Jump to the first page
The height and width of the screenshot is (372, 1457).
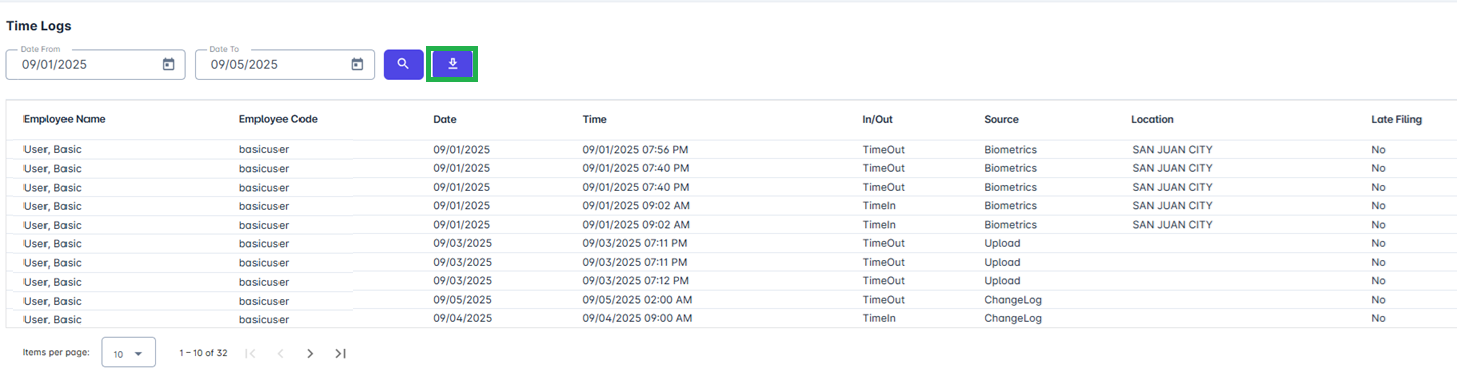point(250,353)
